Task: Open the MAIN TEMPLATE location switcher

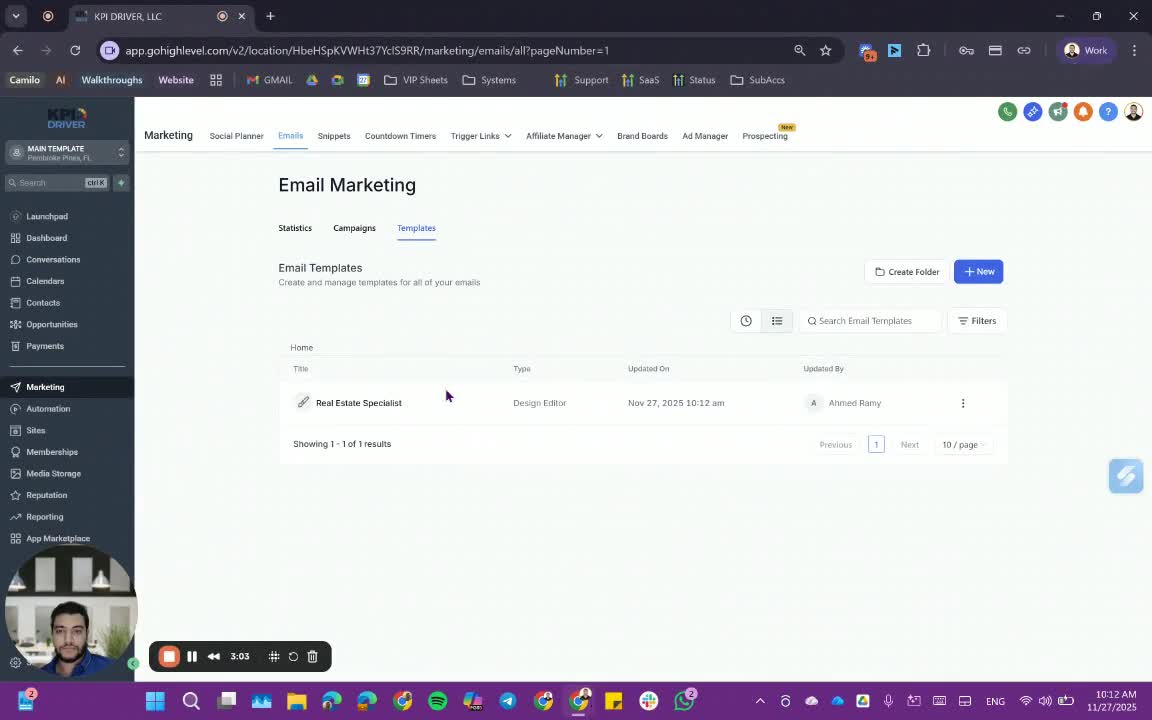Action: point(68,153)
